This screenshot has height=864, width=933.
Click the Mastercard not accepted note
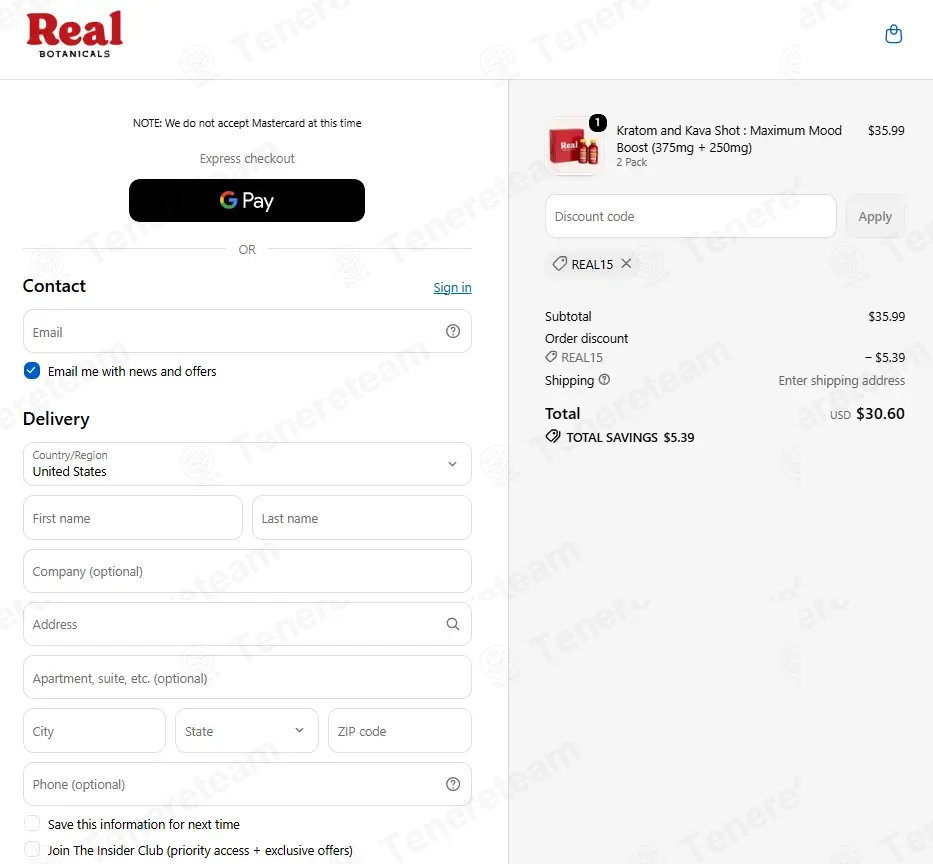[x=247, y=123]
